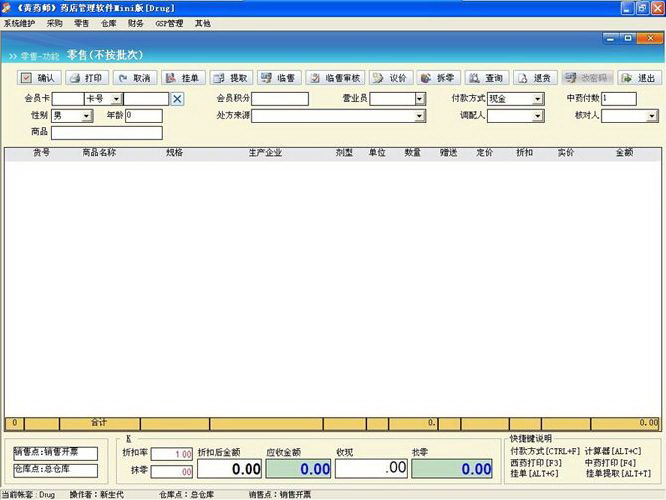This screenshot has height=500, width=666.
Task: Open the 系统维护 menu
Action: 19,24
